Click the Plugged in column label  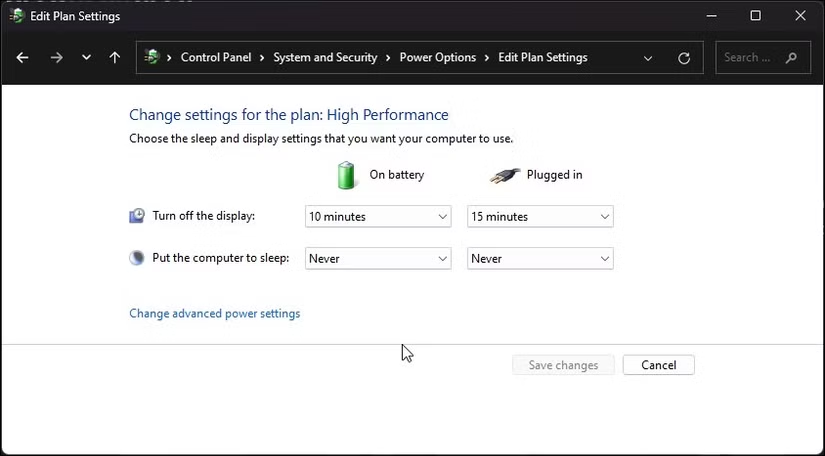point(555,175)
